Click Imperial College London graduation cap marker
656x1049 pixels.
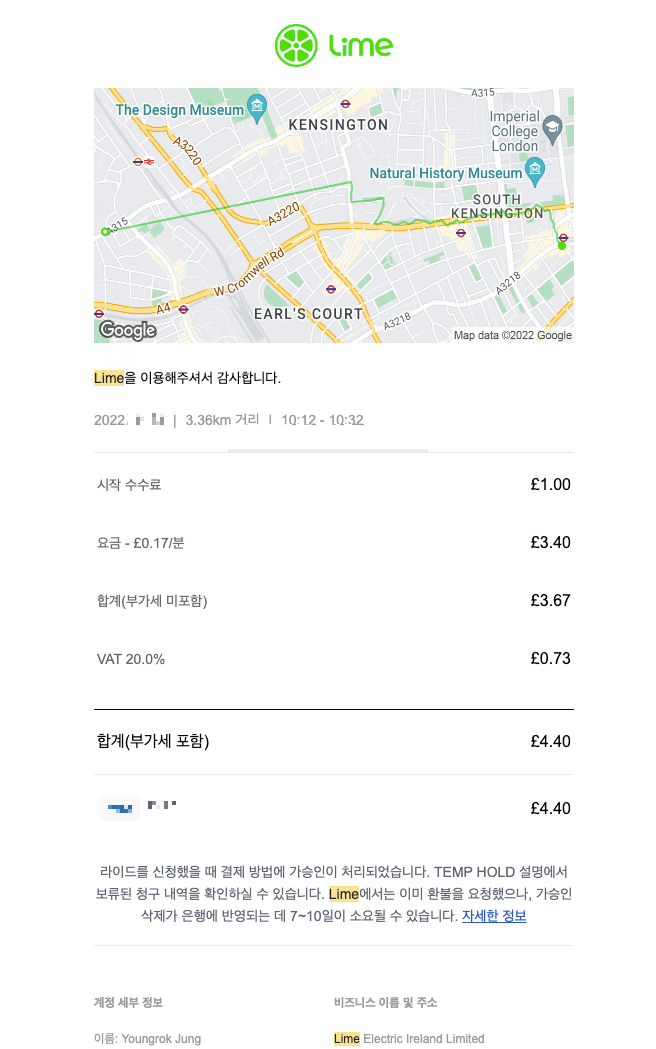[552, 129]
